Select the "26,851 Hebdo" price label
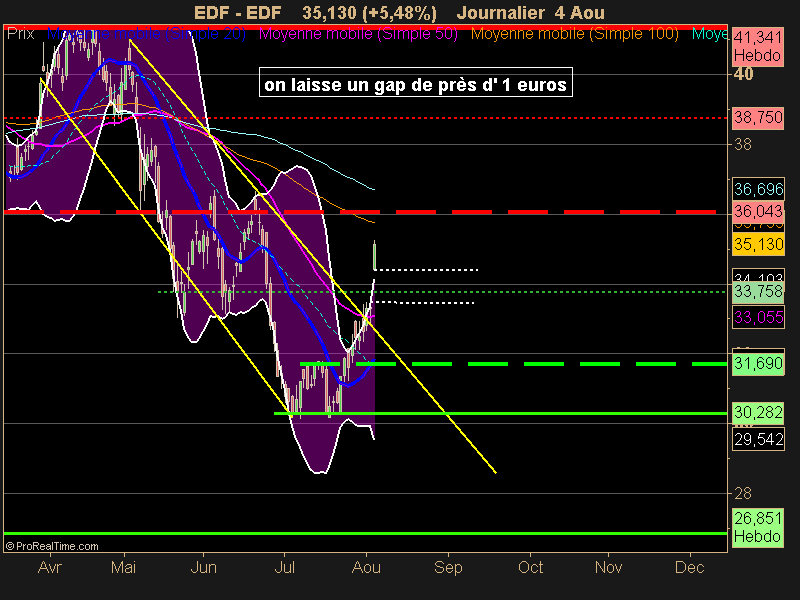Viewport: 800px width, 600px height. 758,528
